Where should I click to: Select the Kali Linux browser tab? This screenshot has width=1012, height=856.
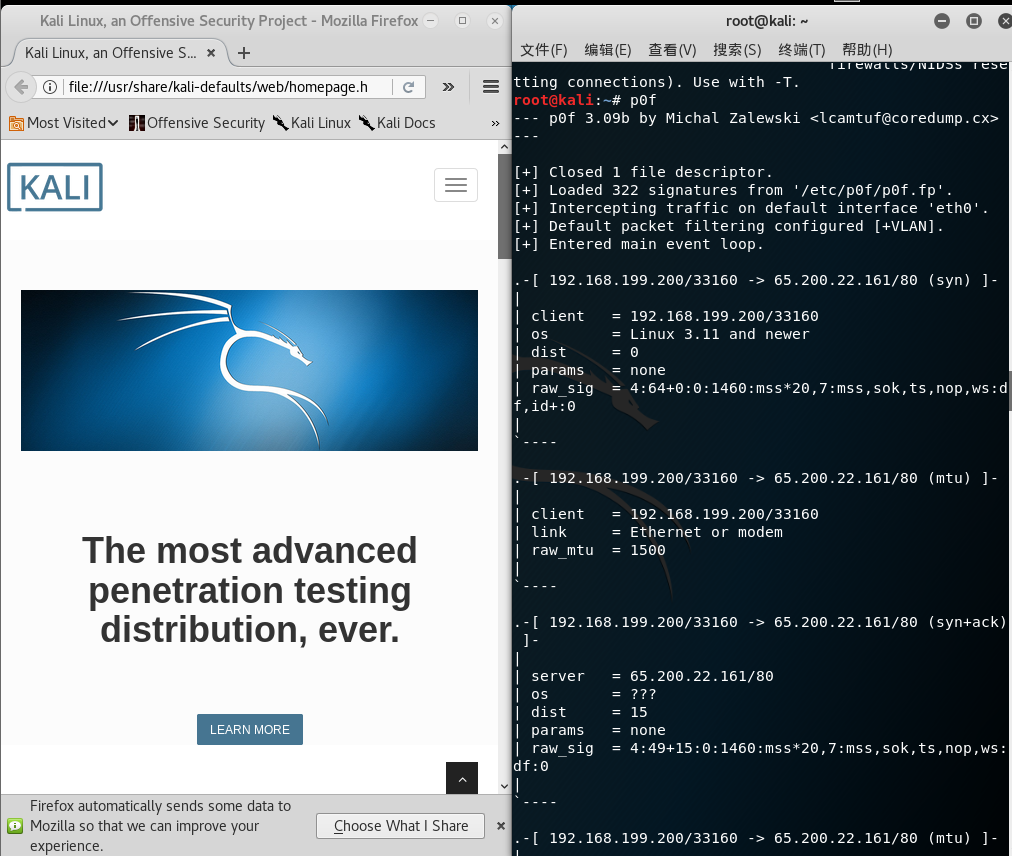pos(110,52)
